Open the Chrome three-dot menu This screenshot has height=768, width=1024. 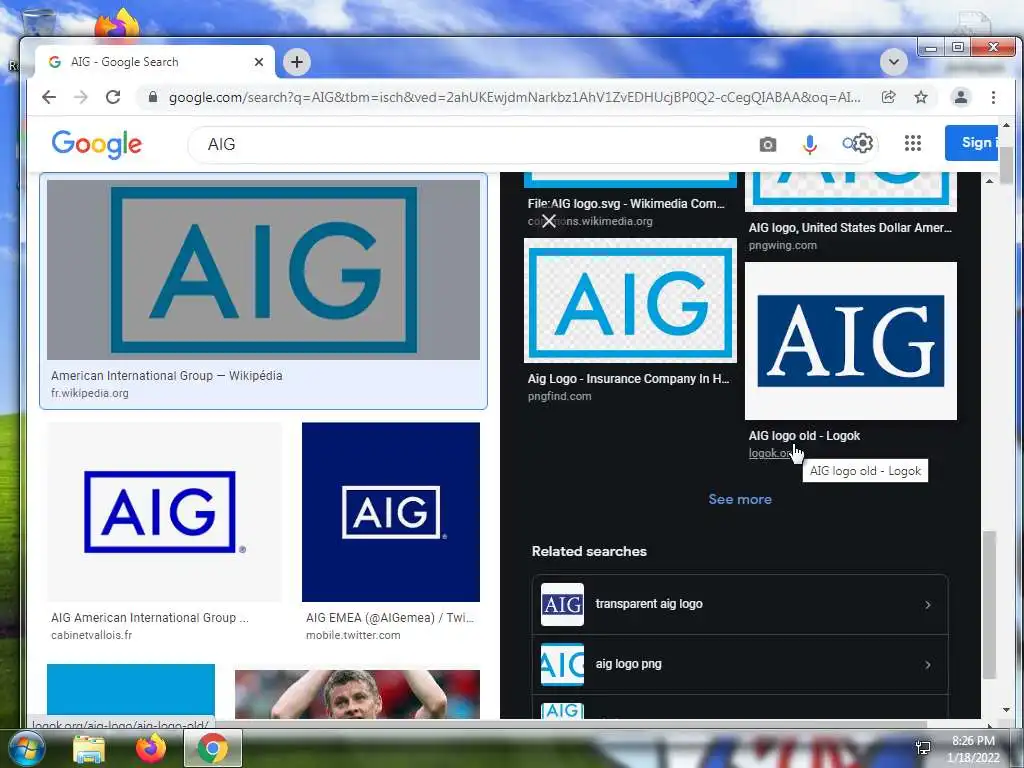click(x=993, y=97)
